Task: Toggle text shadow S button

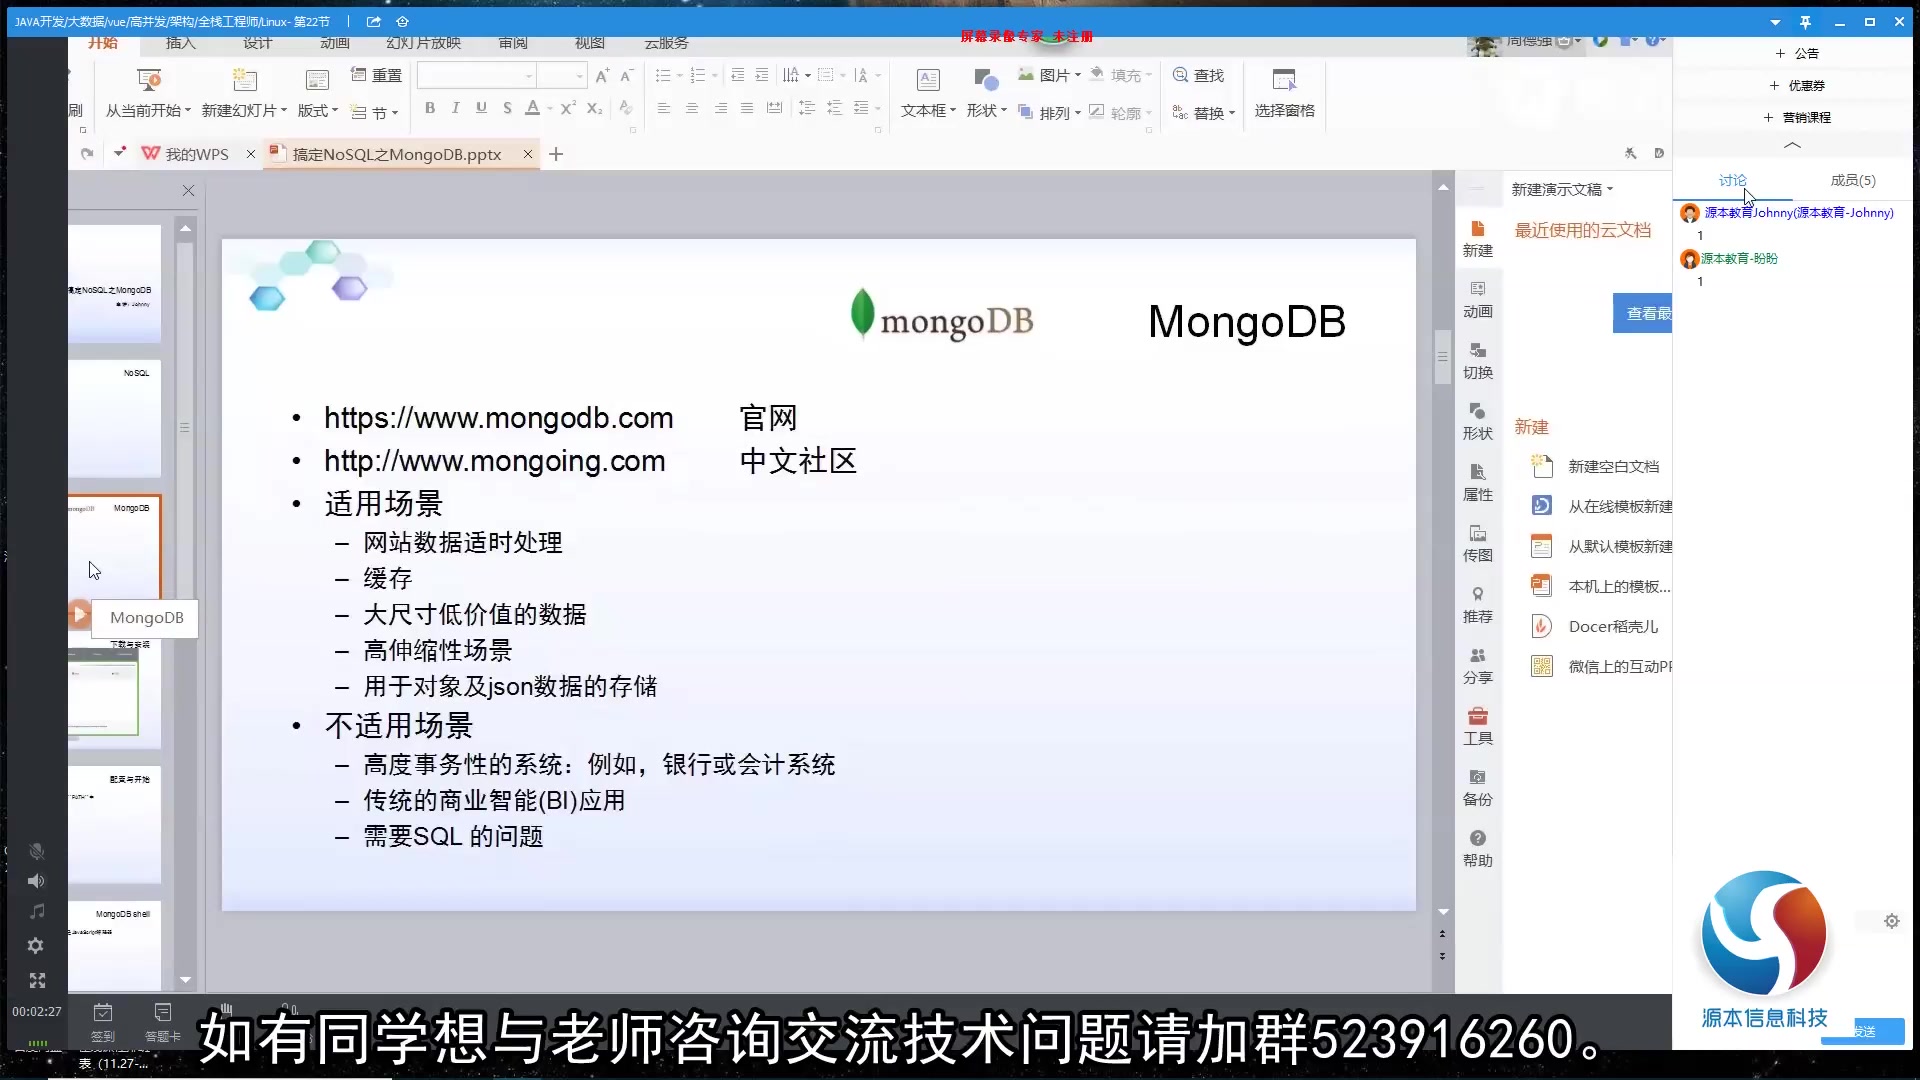Action: click(x=507, y=108)
